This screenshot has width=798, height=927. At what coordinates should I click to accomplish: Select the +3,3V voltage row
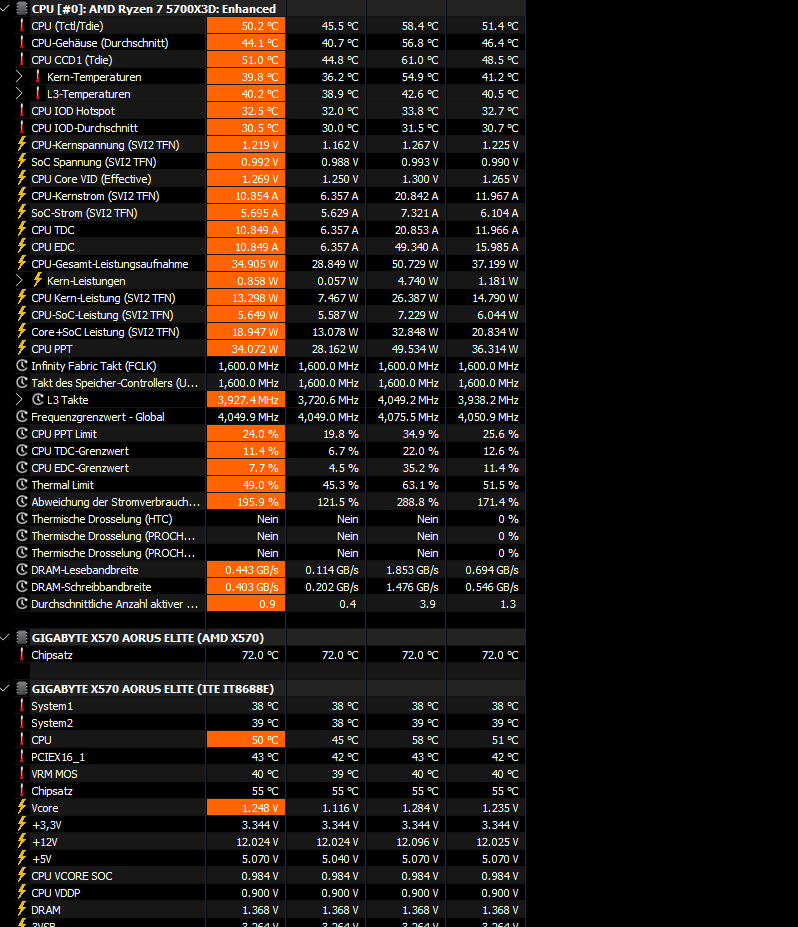coord(270,825)
